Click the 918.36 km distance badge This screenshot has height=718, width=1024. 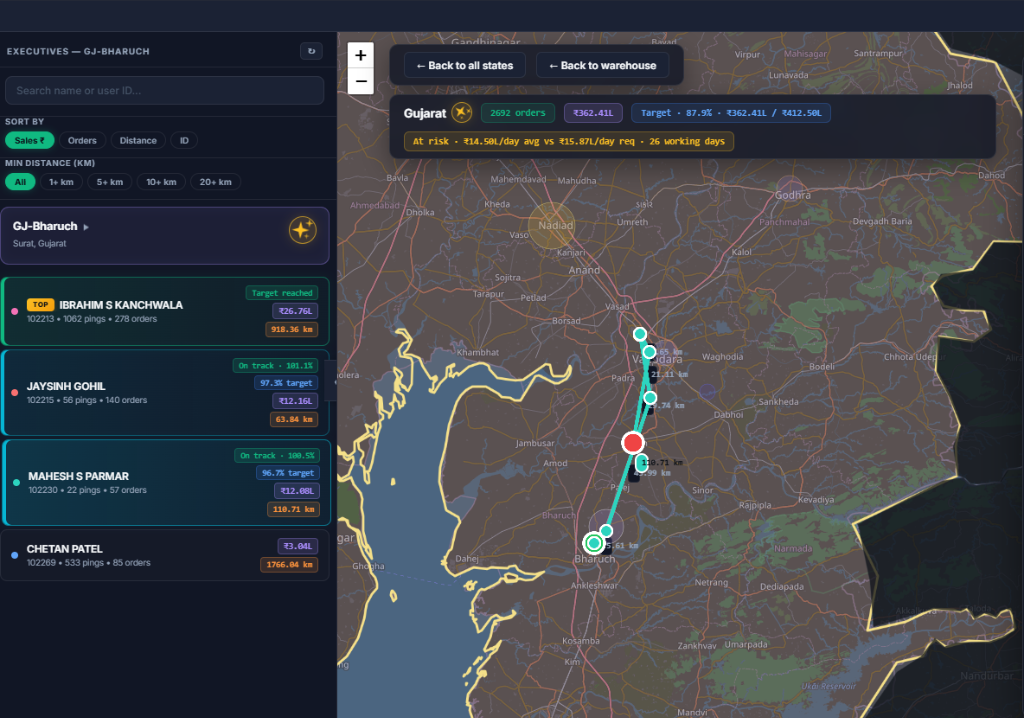[x=292, y=329]
